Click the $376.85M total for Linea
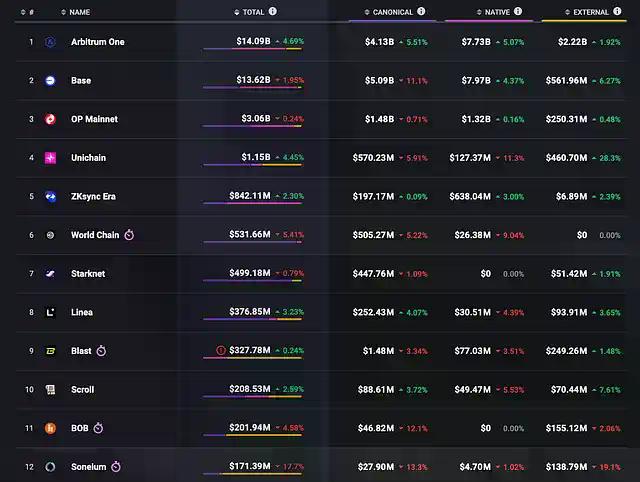The width and height of the screenshot is (640, 482). tap(249, 312)
